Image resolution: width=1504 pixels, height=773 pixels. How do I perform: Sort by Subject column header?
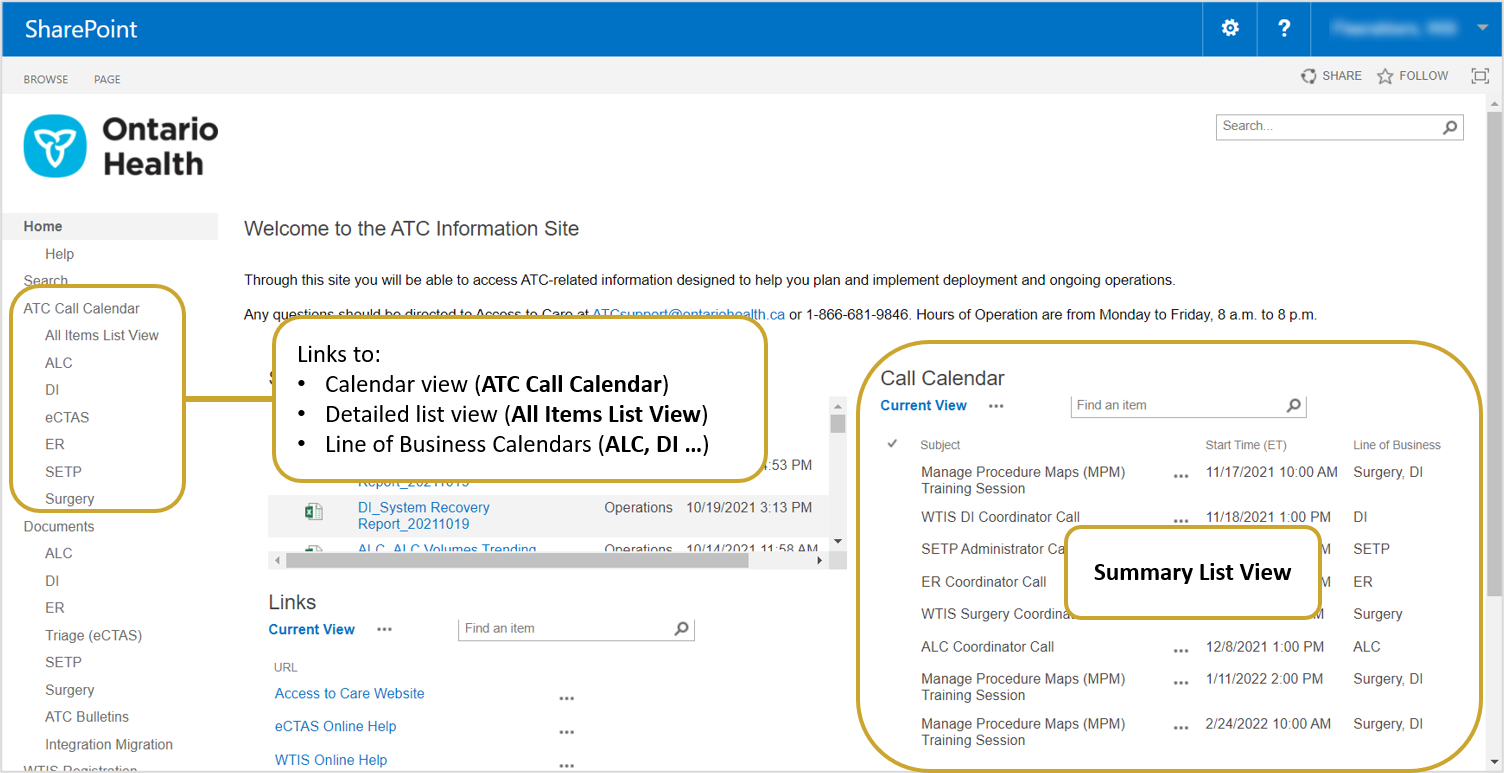click(x=940, y=445)
